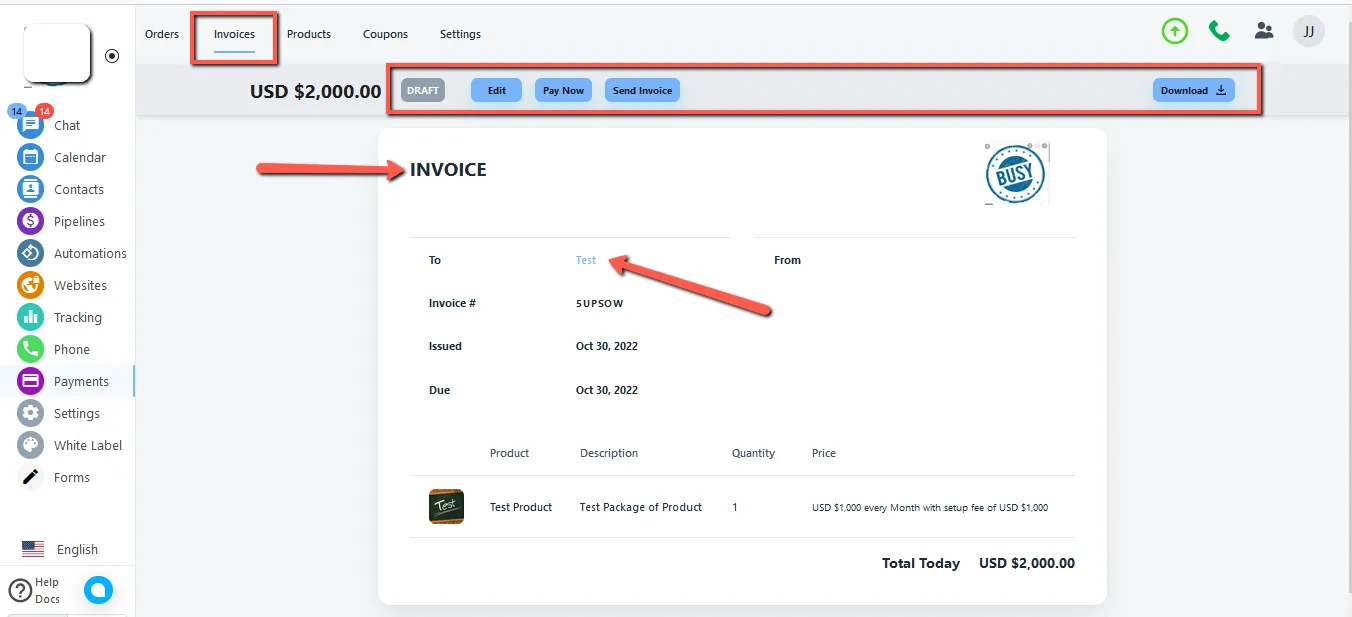Click the US flag language icon
Viewport: 1352px width, 617px height.
click(x=33, y=549)
